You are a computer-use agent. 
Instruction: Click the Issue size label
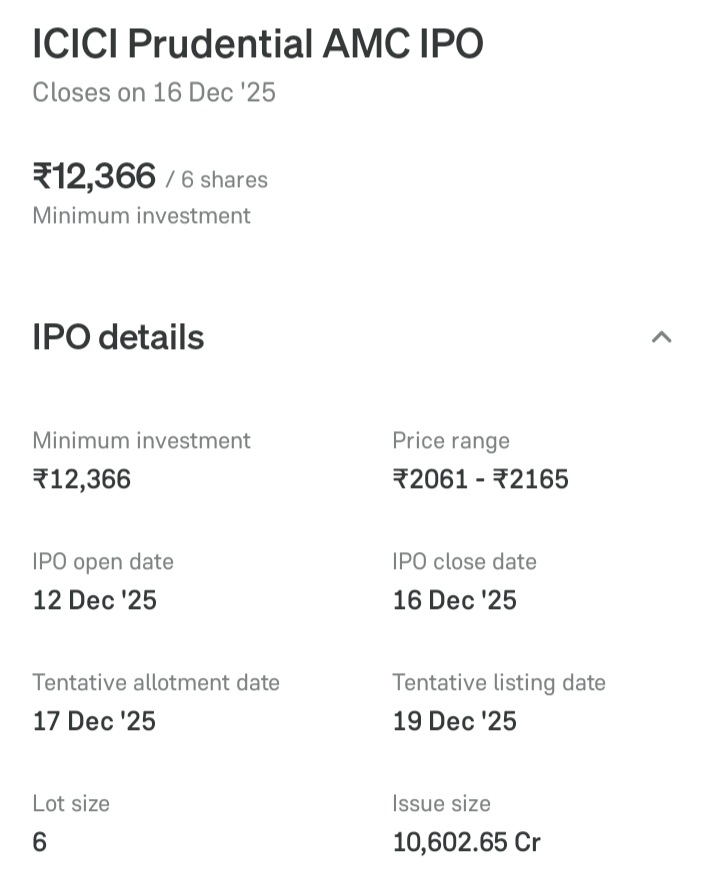click(x=441, y=804)
